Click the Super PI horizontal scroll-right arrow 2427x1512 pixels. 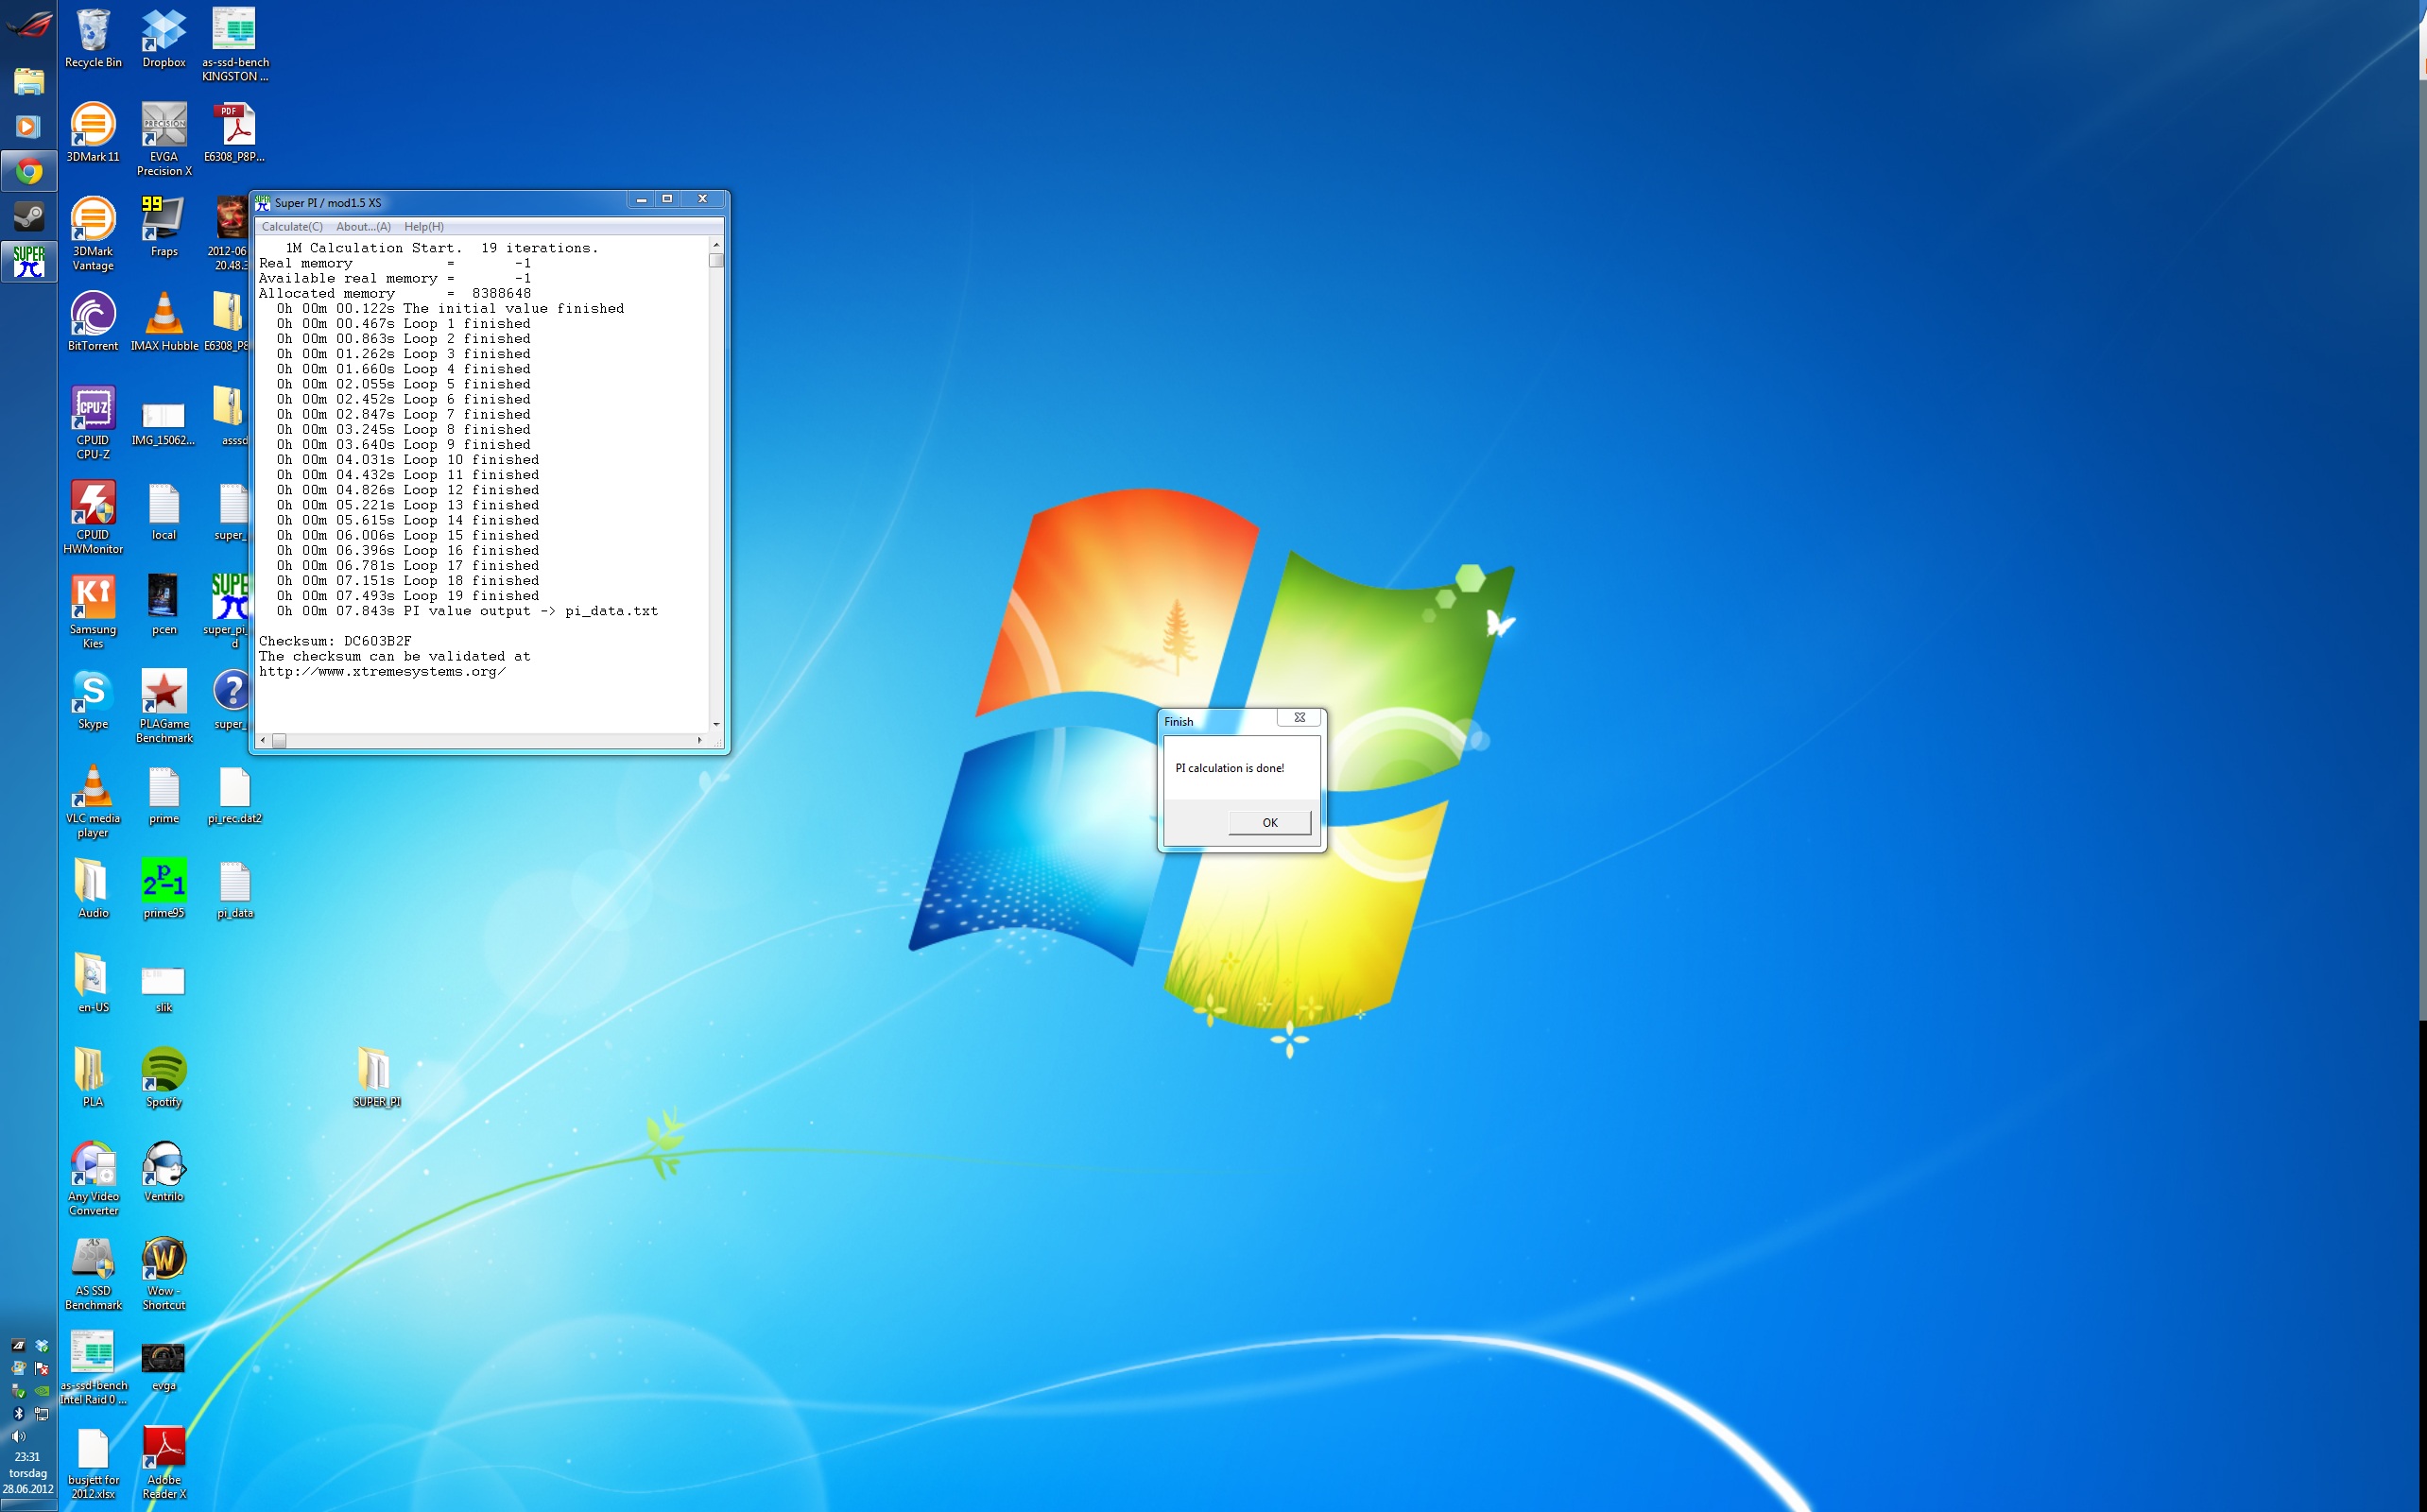pyautogui.click(x=699, y=740)
